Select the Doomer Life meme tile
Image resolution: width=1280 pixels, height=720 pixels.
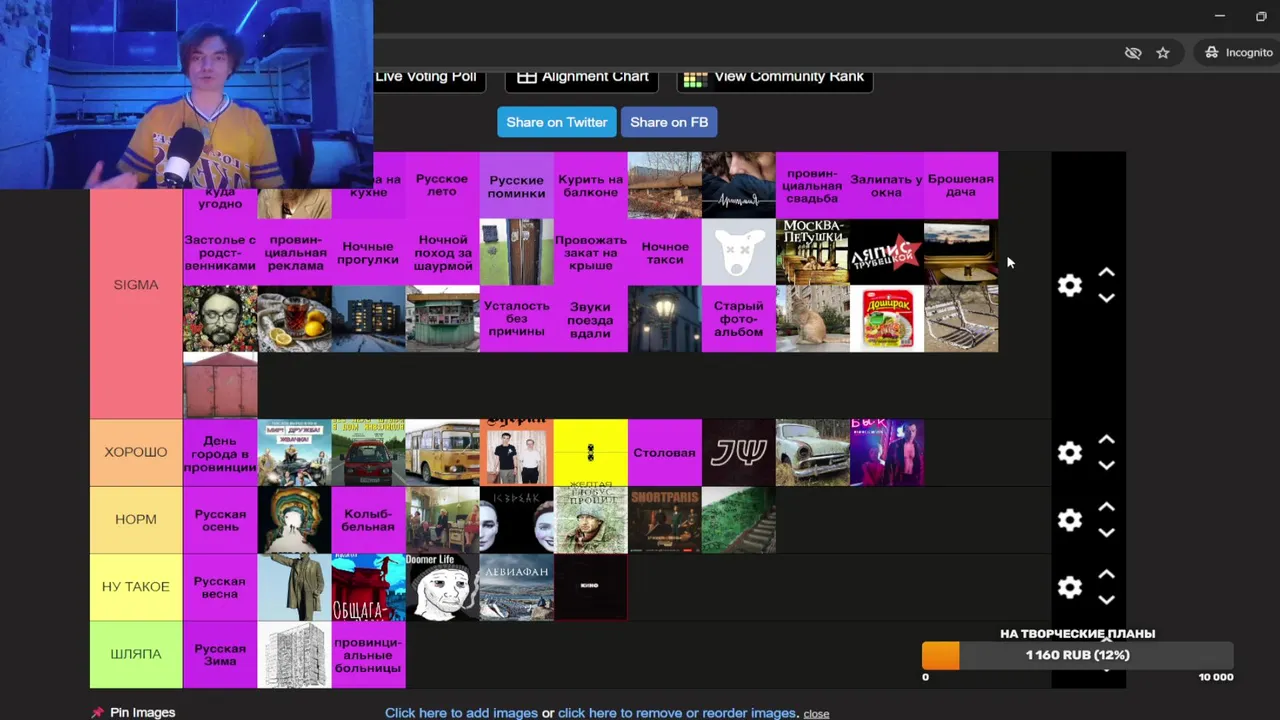(442, 586)
